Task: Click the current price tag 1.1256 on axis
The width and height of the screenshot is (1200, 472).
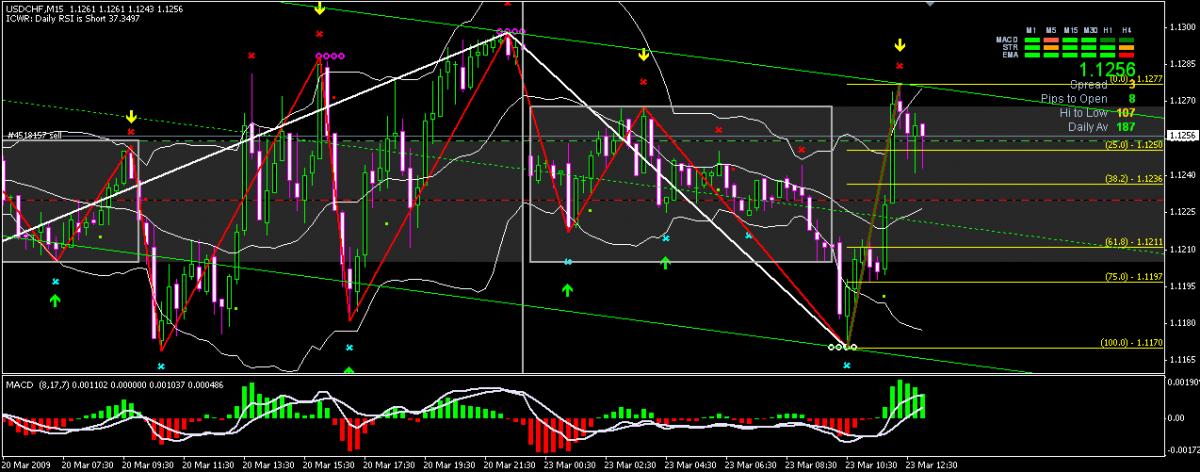Action: pyautogui.click(x=1183, y=135)
